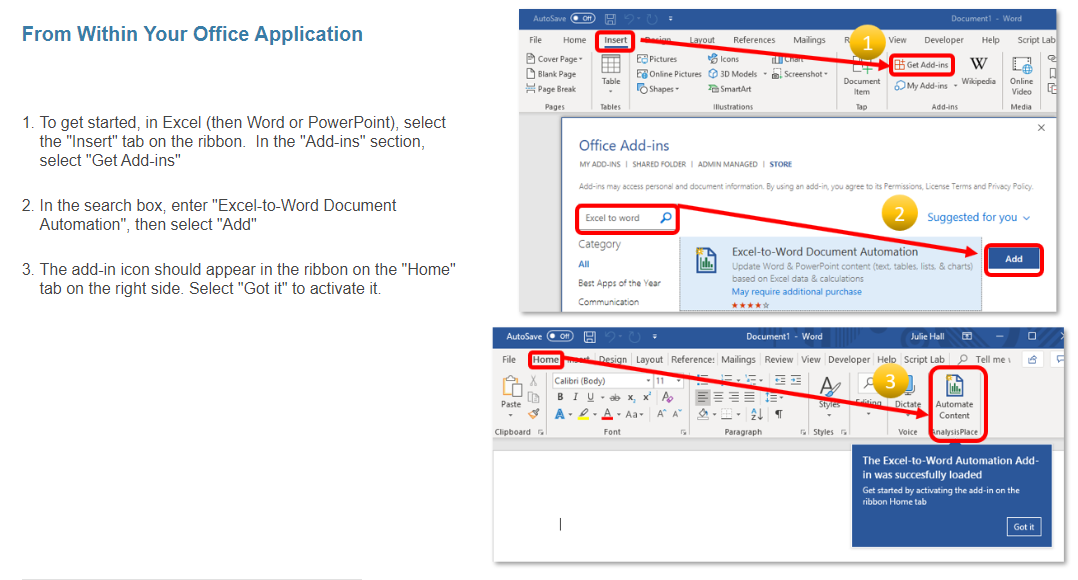Image resolution: width=1078 pixels, height=580 pixels.
Task: Click the Automate Content add-in icon
Action: tap(954, 397)
